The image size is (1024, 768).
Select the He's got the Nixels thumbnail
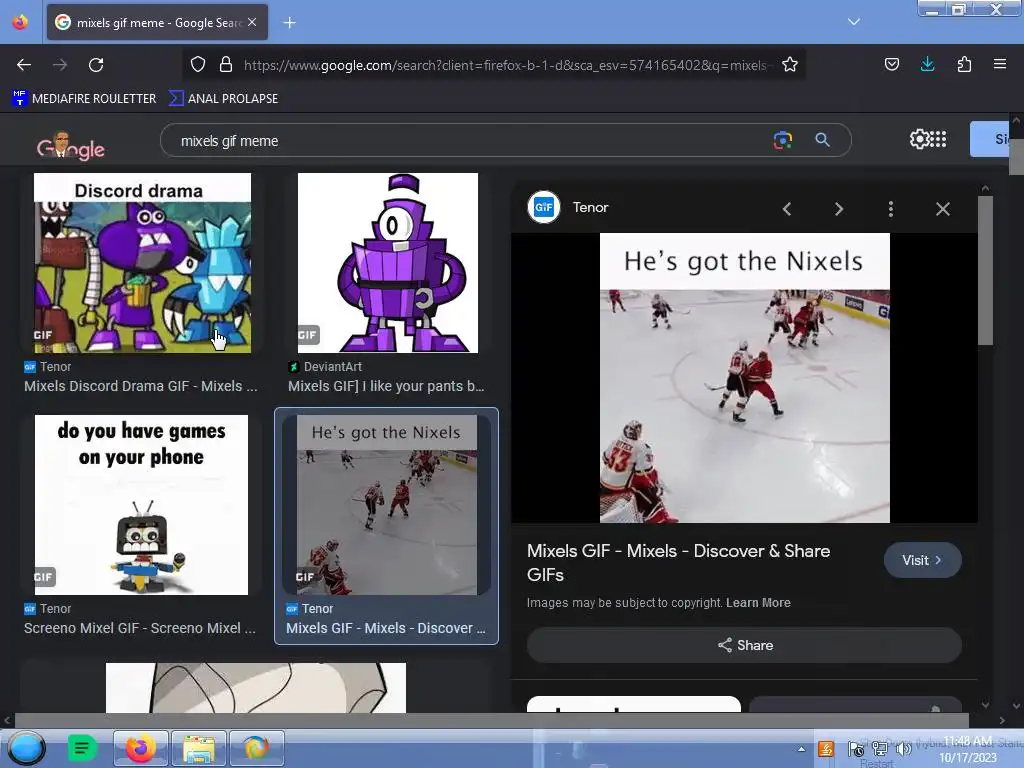pyautogui.click(x=387, y=505)
